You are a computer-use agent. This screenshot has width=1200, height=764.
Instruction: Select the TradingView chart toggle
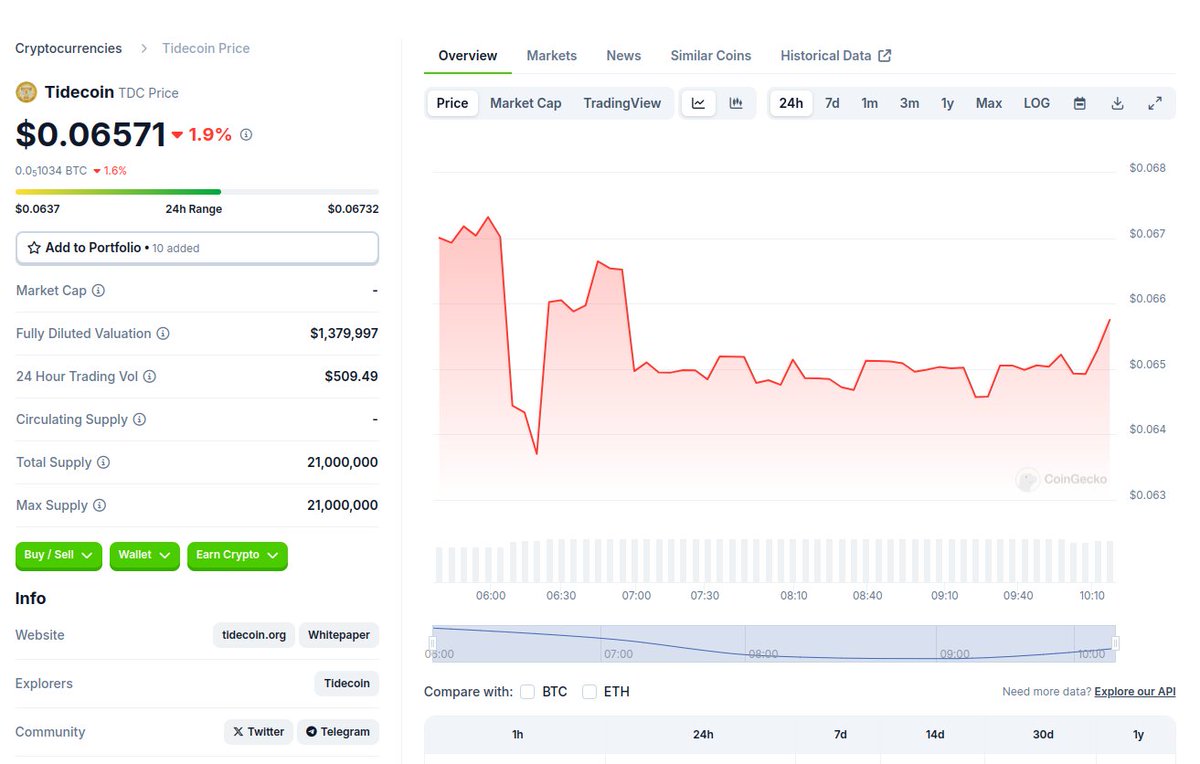[622, 103]
